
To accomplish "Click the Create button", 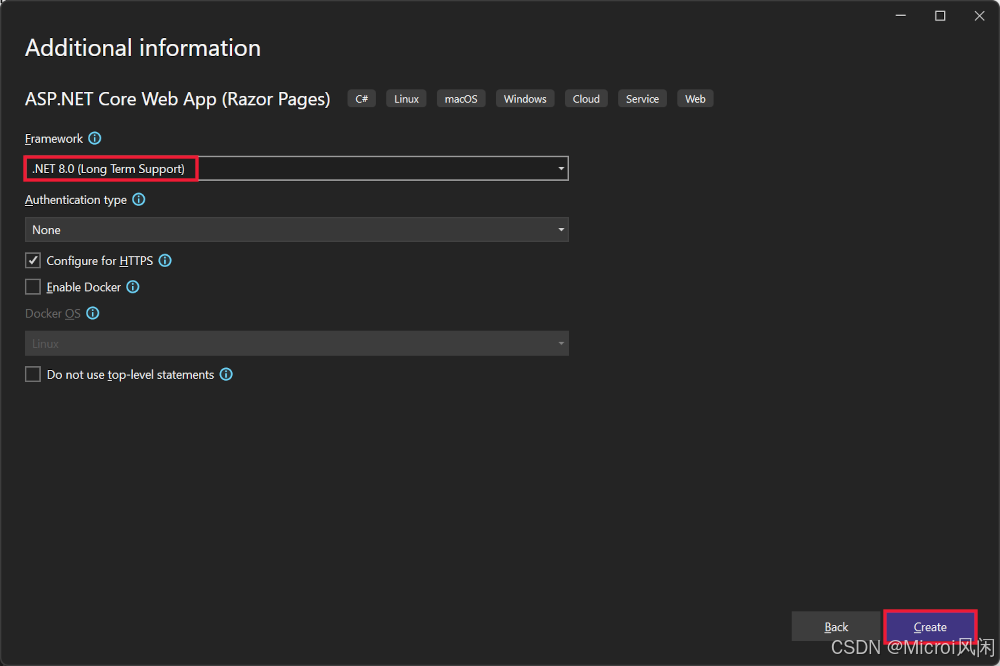I will pyautogui.click(x=930, y=627).
